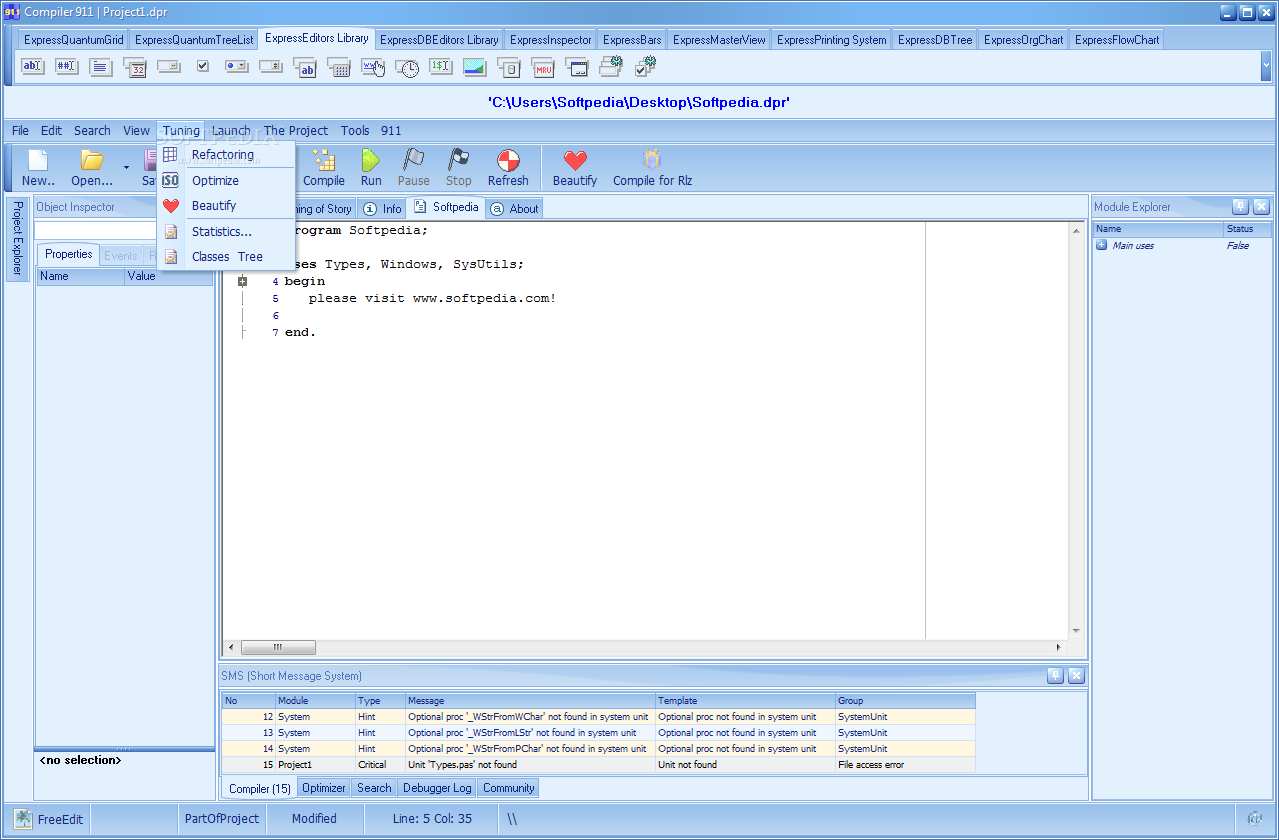Viewport: 1279px width, 840px height.
Task: Sort messages by Type column header
Action: coord(380,701)
